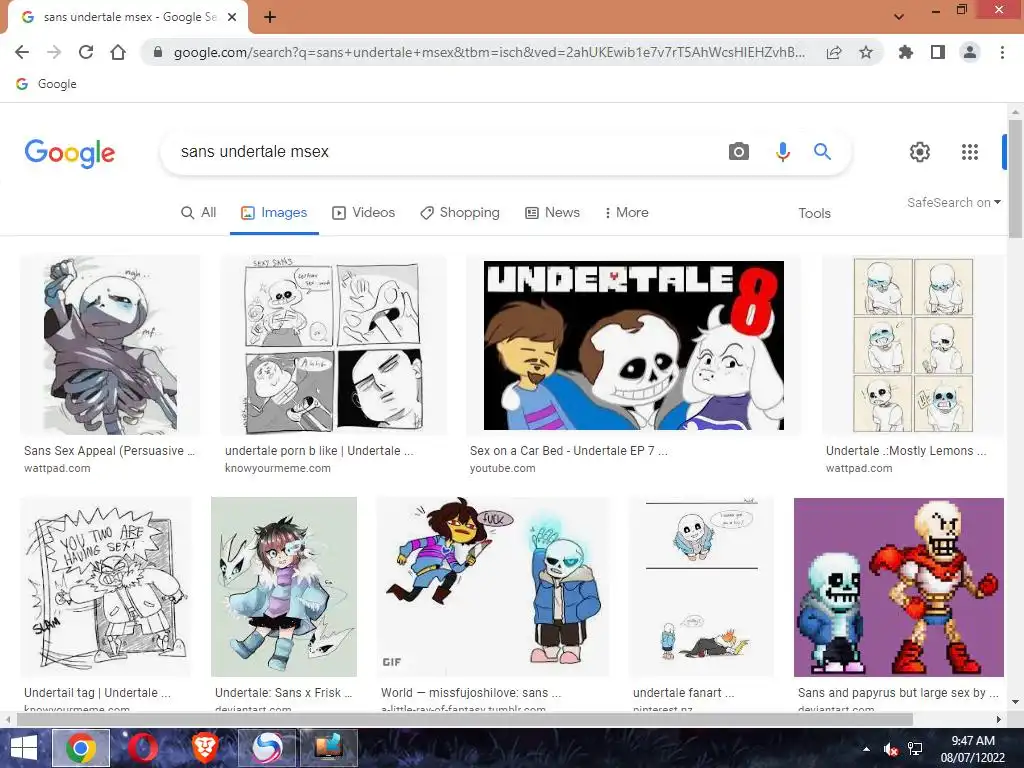This screenshot has width=1024, height=768.
Task: Expand the SafeSearch on dropdown
Action: (x=953, y=203)
